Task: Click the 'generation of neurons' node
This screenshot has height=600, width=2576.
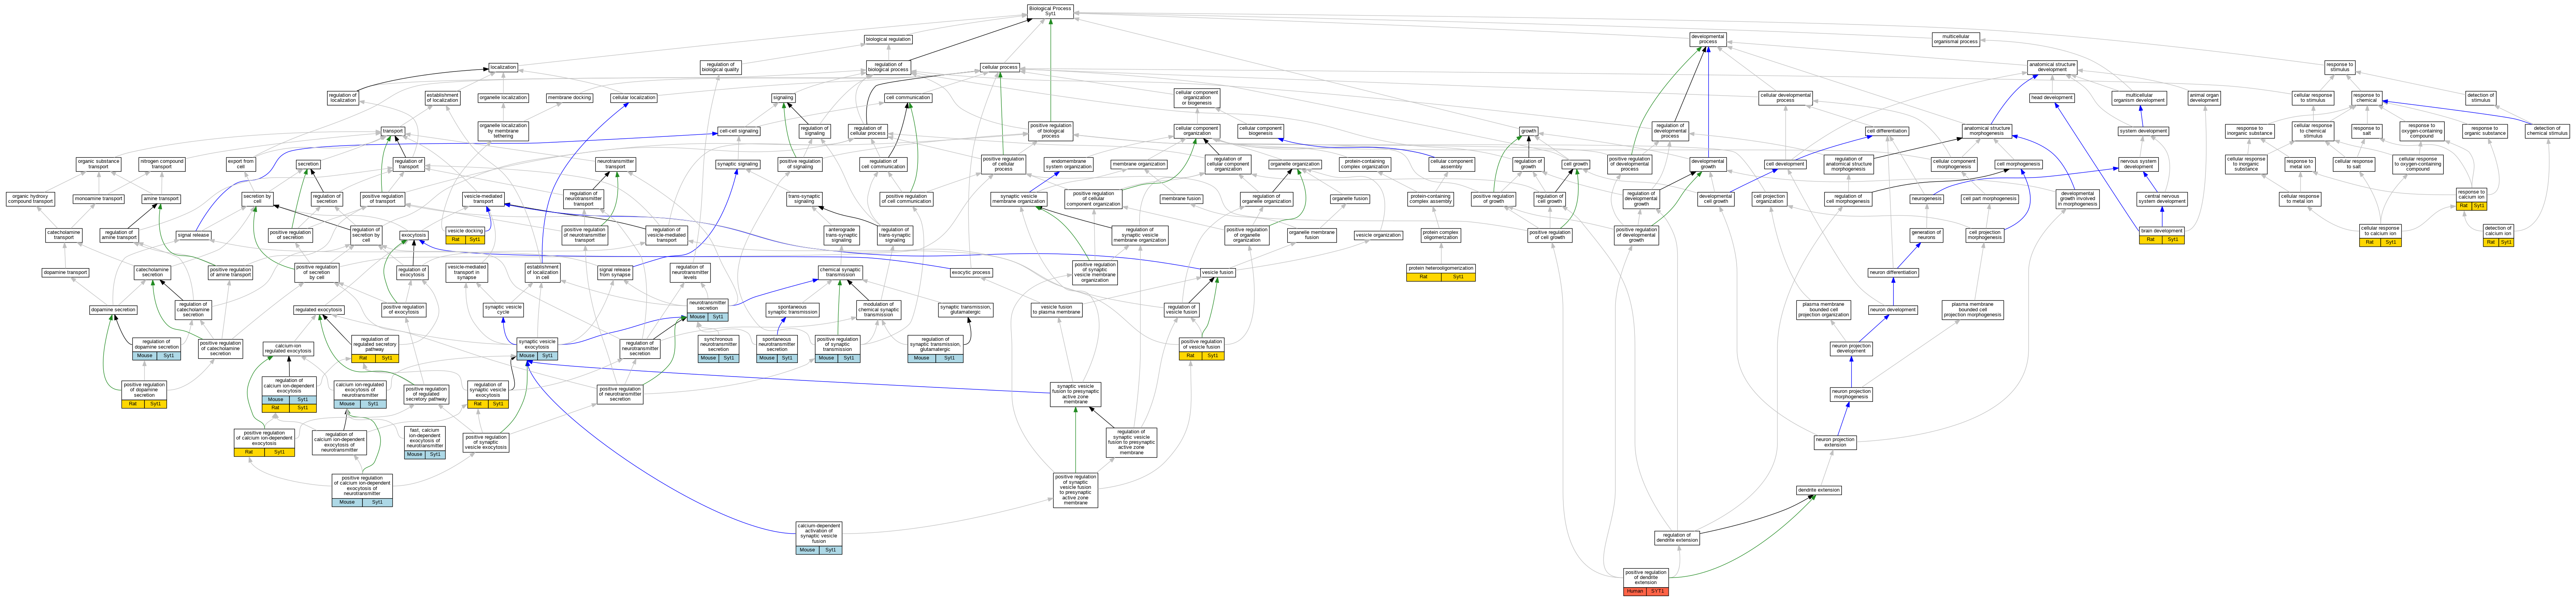Action: [x=1926, y=235]
